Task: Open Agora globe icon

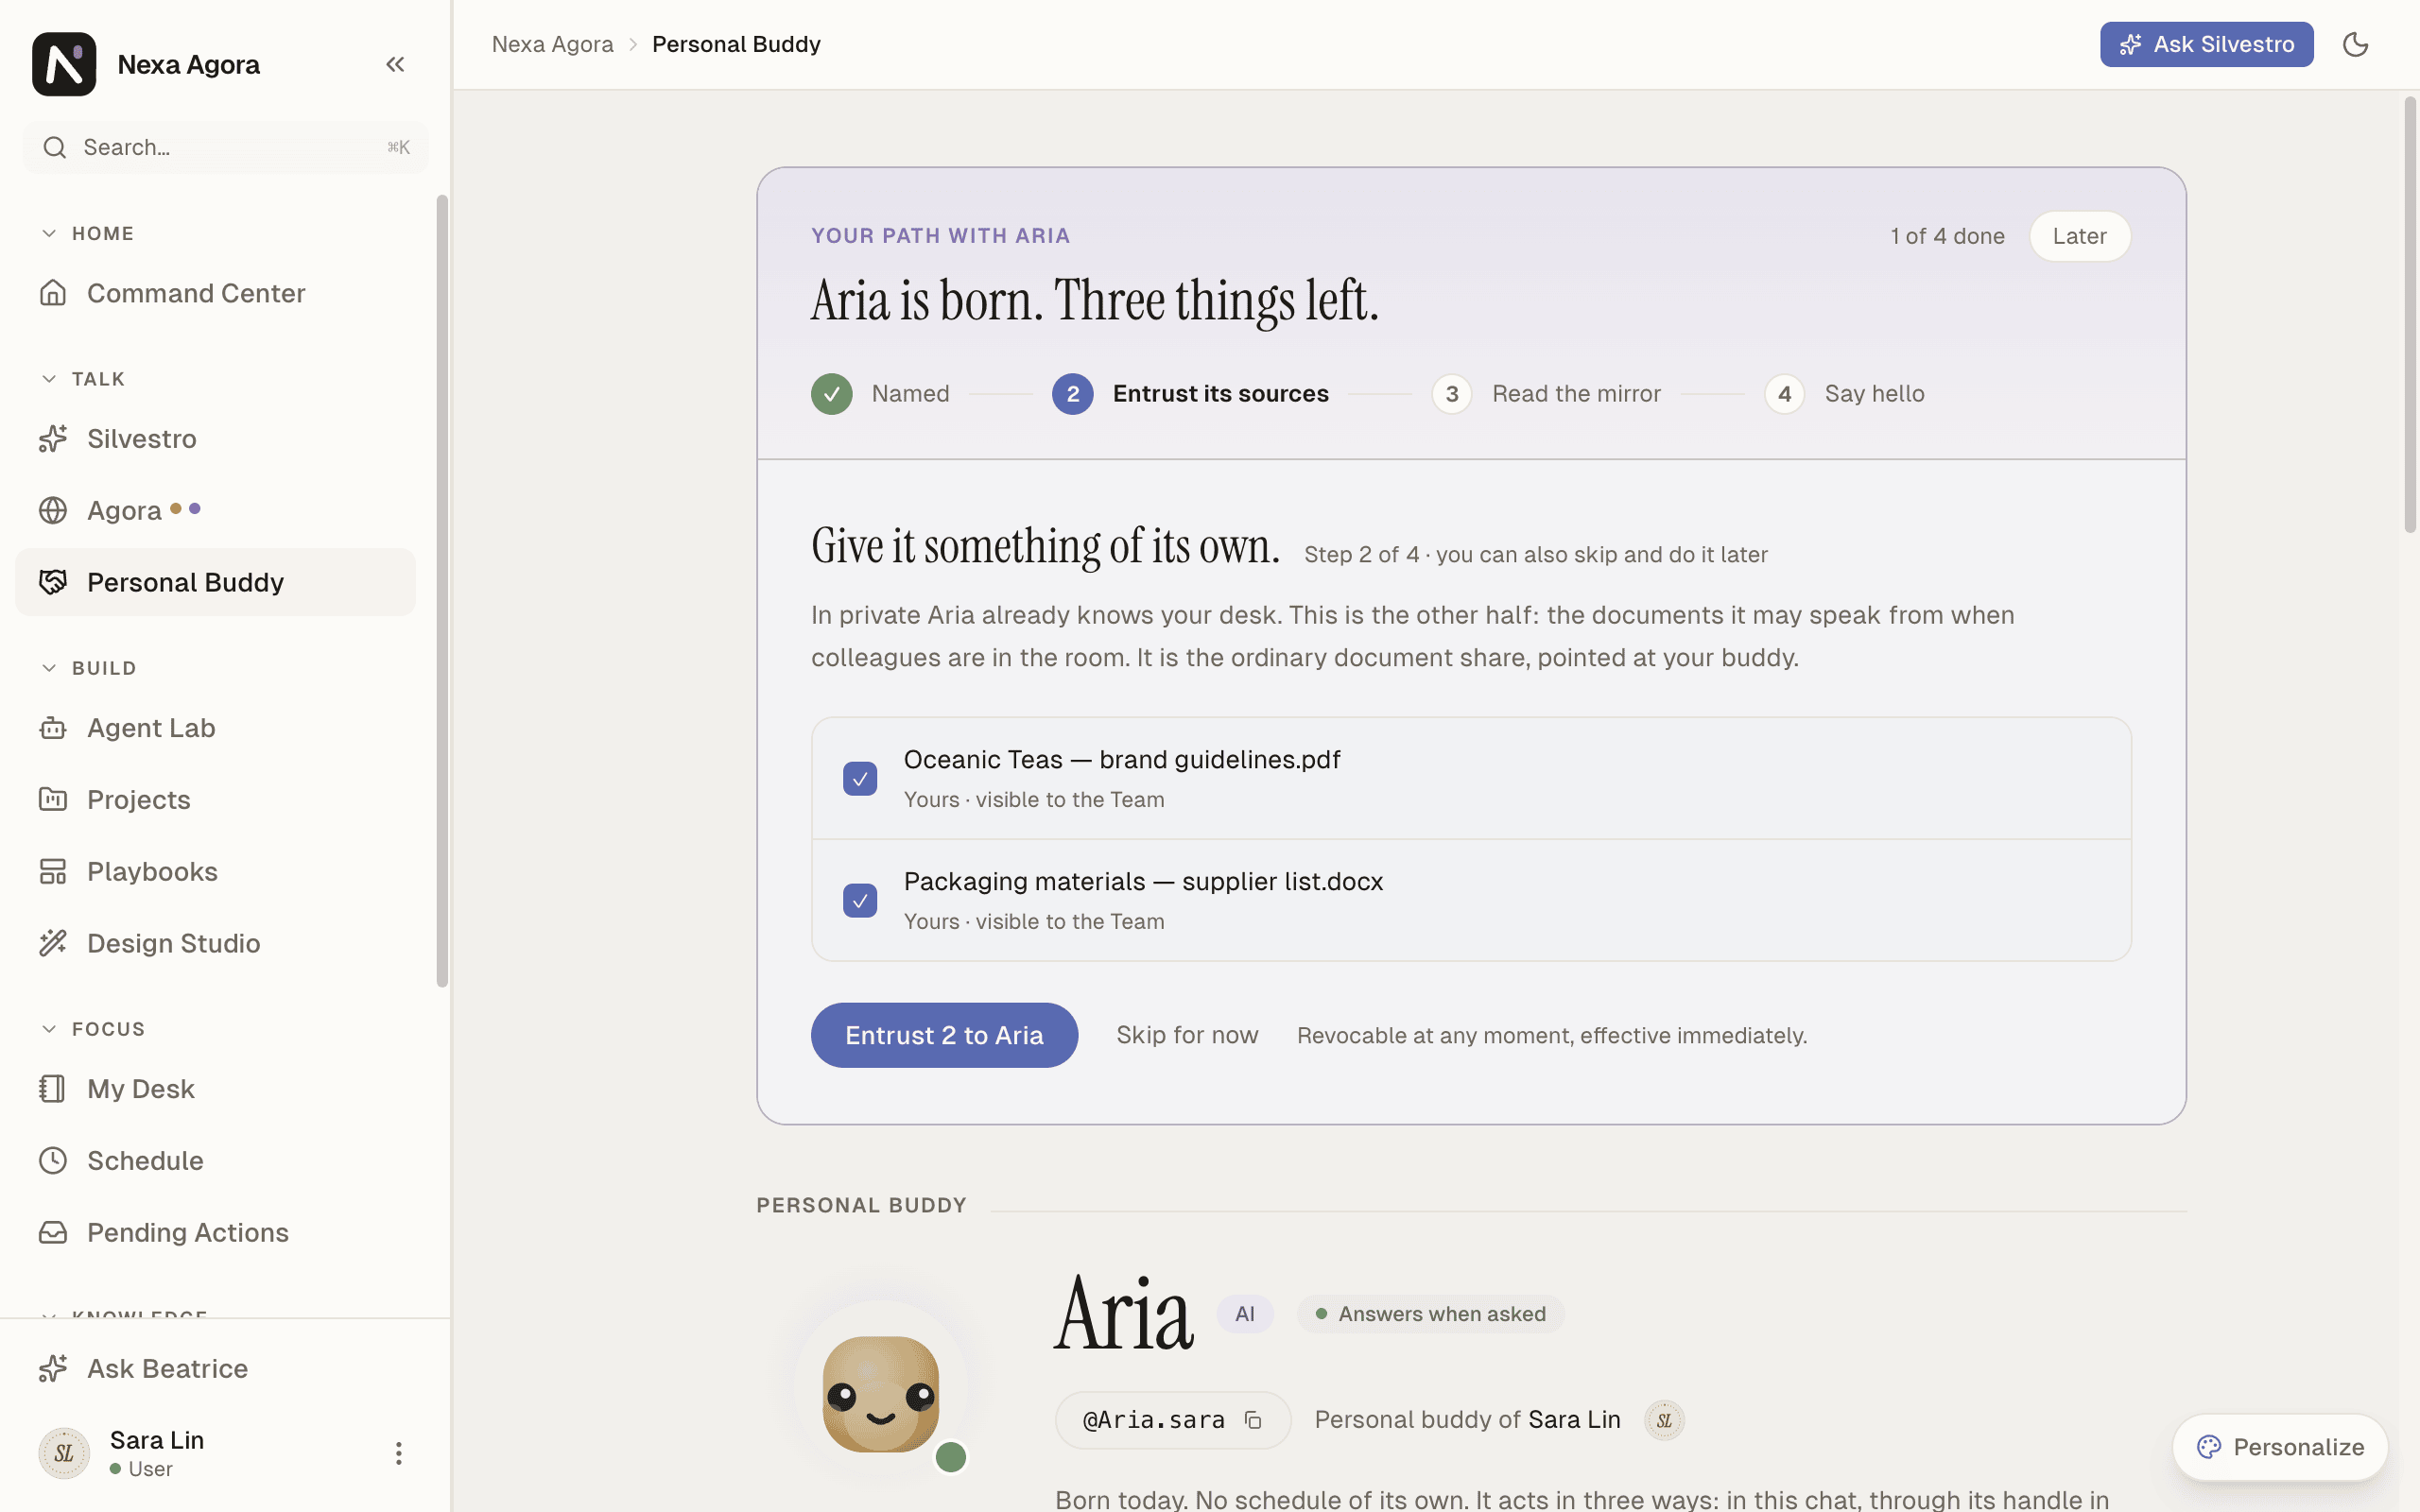Action: (x=53, y=510)
